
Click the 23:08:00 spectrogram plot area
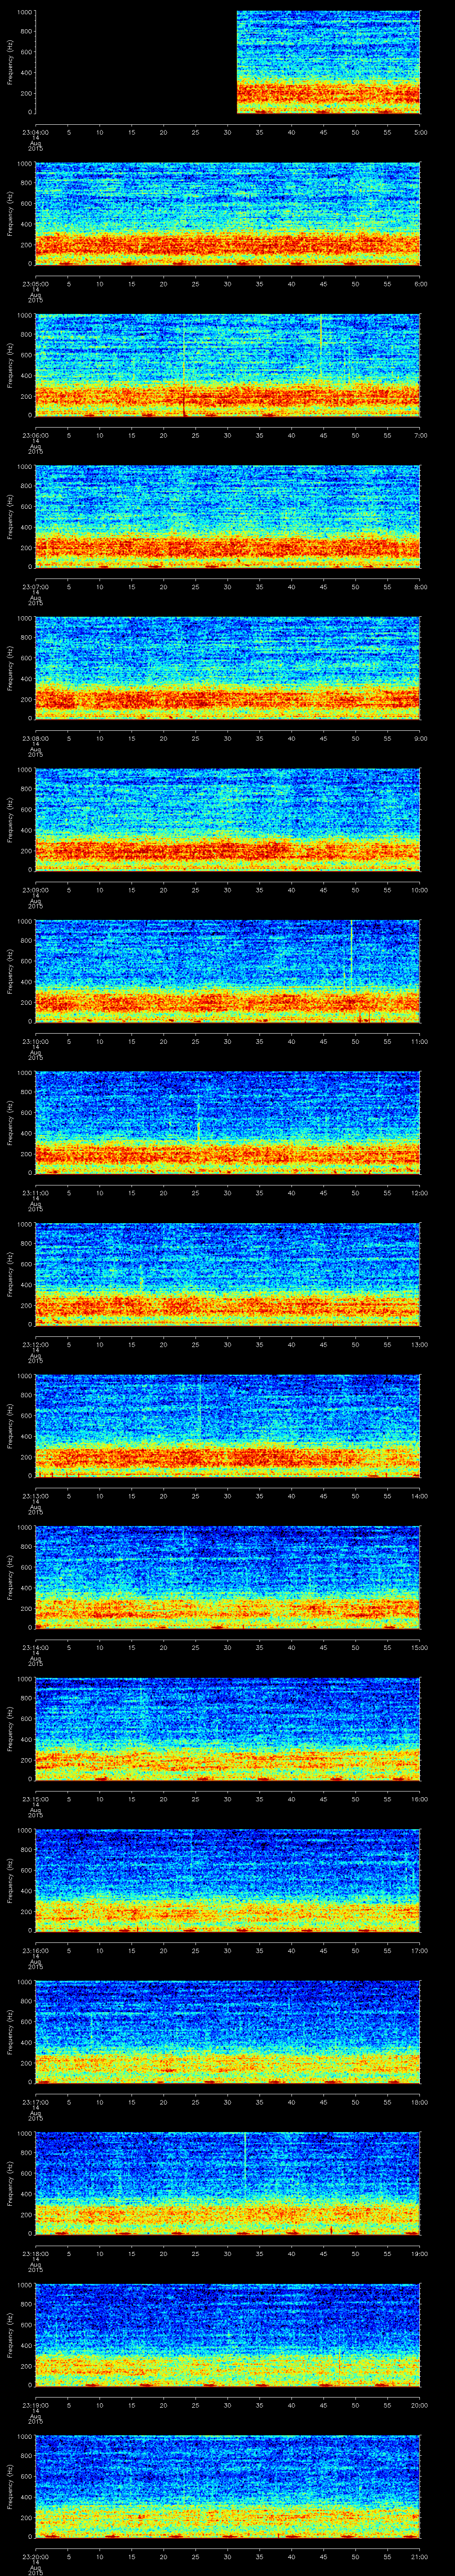228,668
